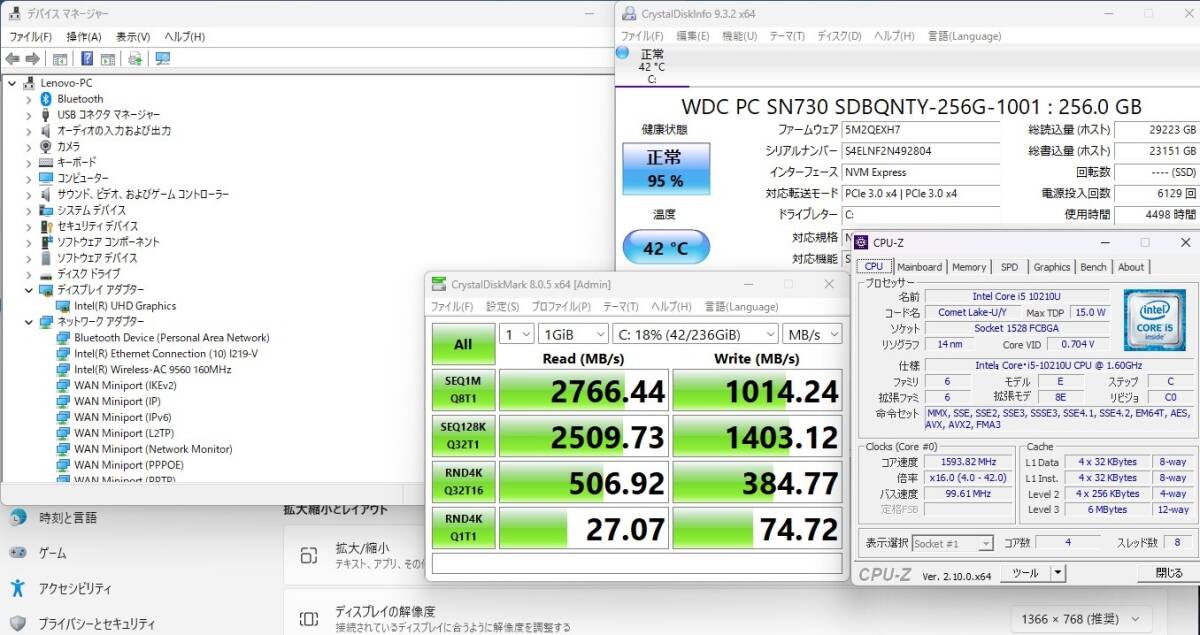Click the Help question-mark icon in Device Manager

coord(87,59)
